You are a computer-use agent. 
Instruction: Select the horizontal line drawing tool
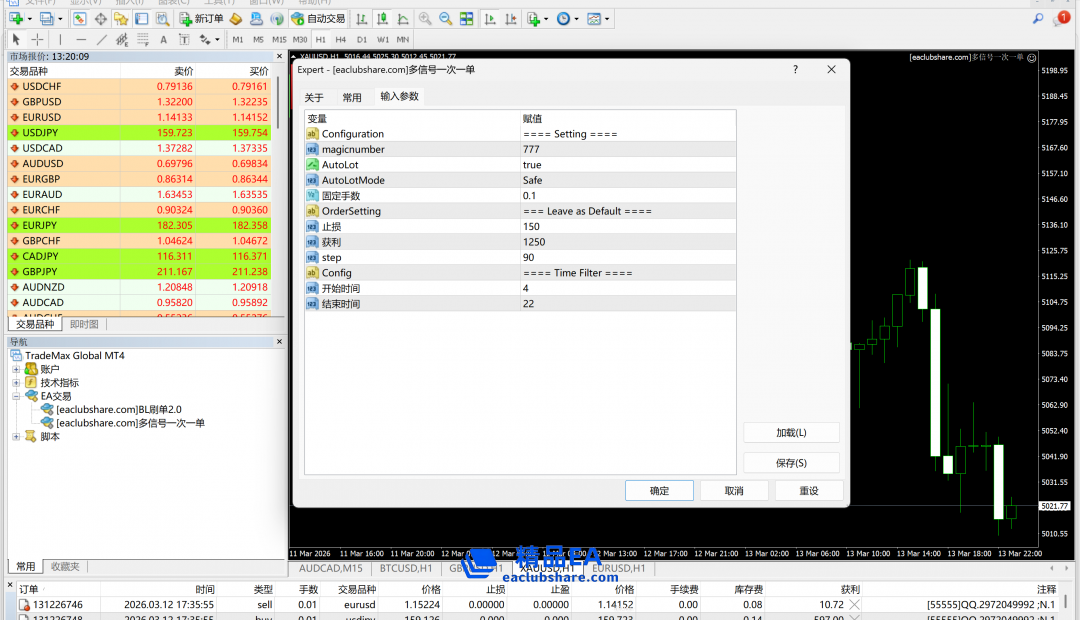click(x=80, y=39)
